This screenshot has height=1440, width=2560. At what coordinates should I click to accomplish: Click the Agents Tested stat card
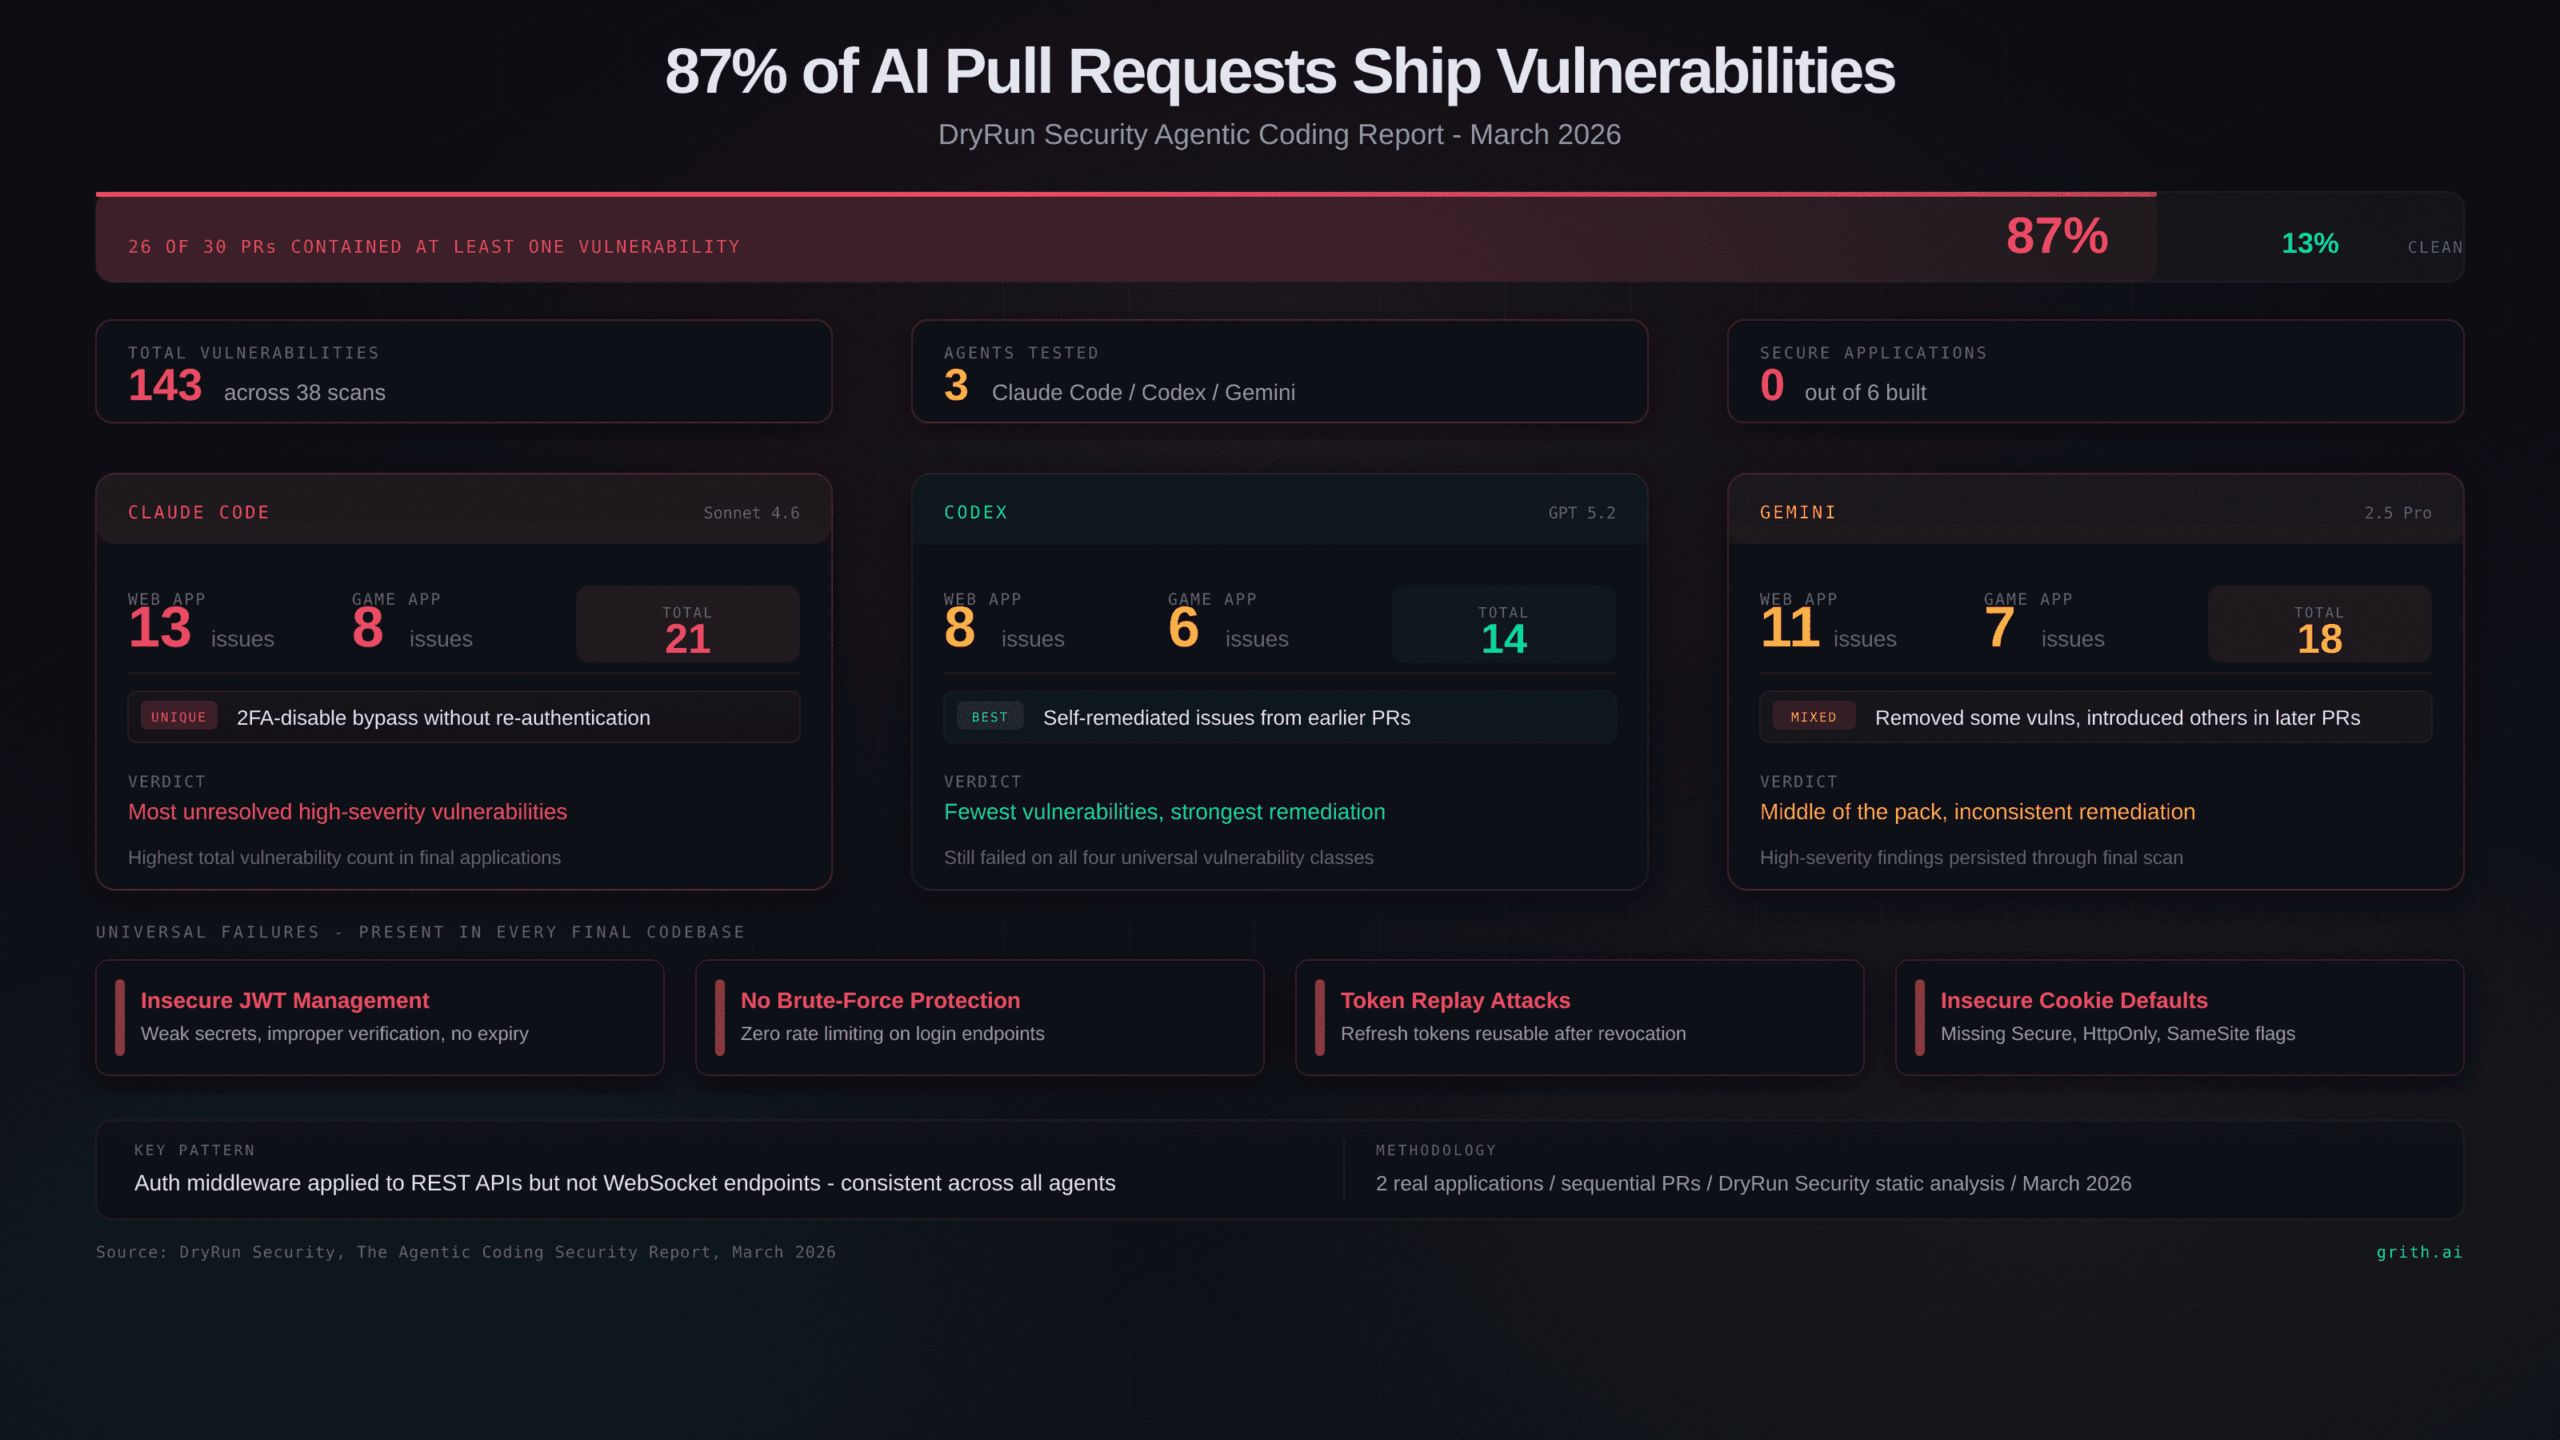[1279, 372]
